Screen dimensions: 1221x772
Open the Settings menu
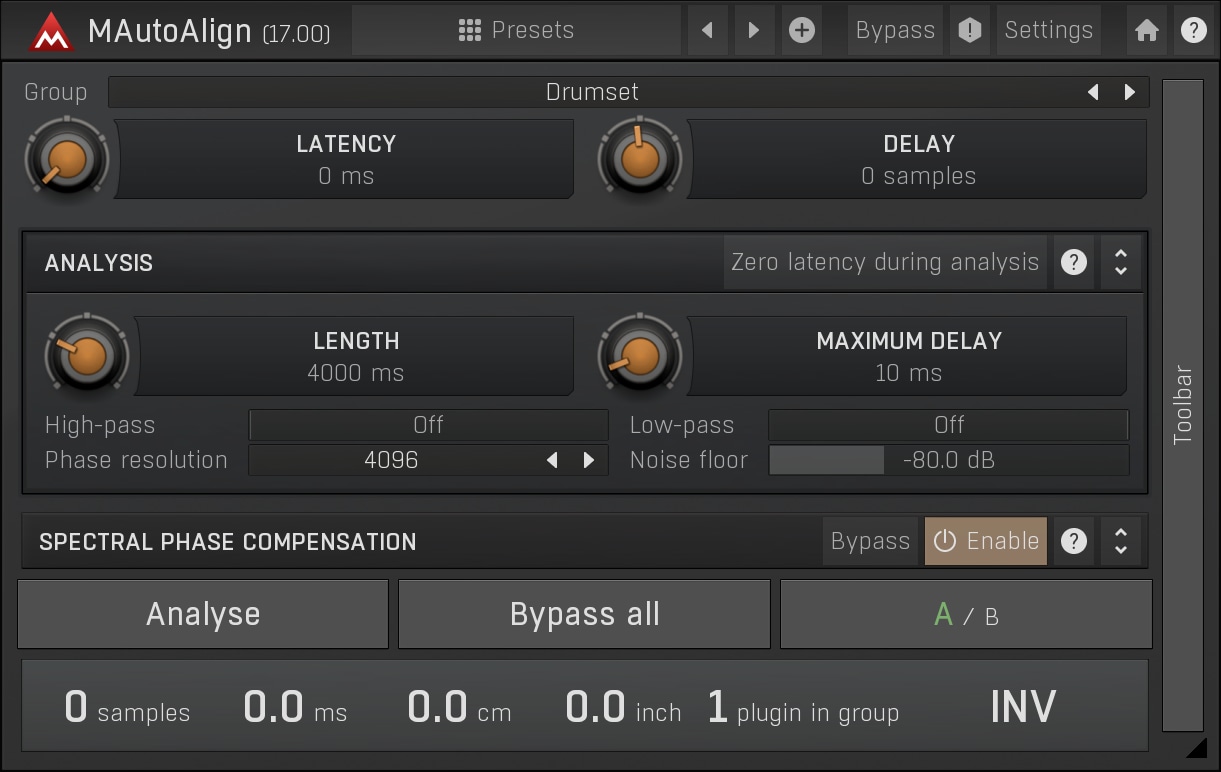1048,30
